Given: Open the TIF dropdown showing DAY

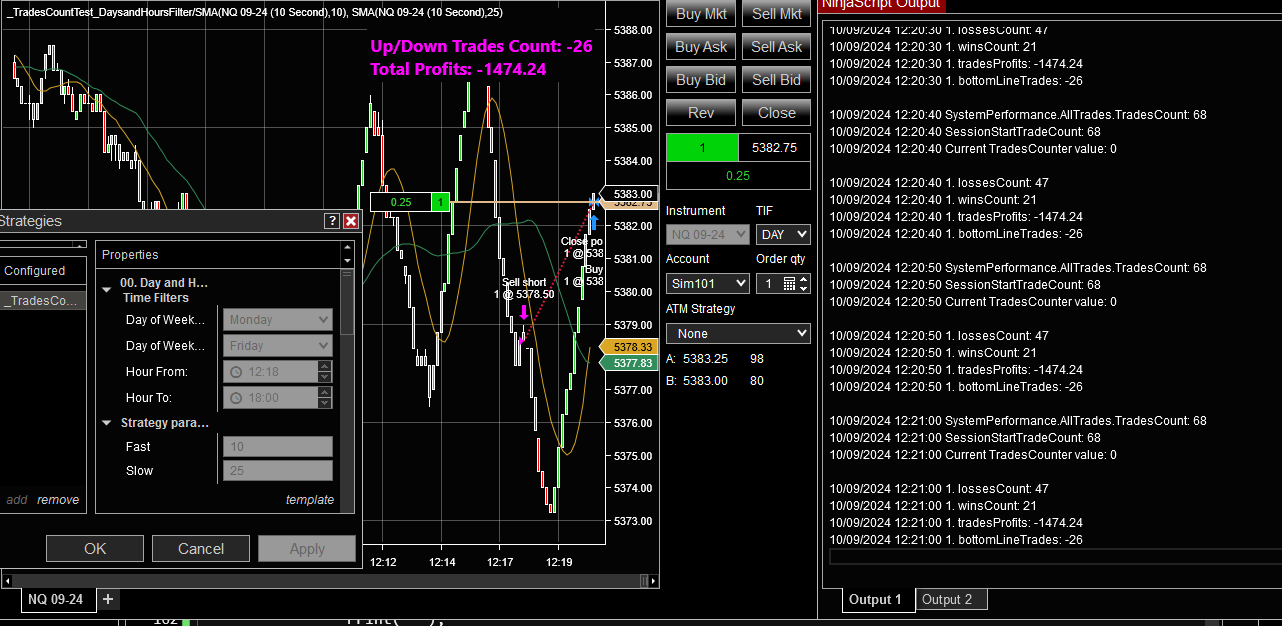Looking at the screenshot, I should pyautogui.click(x=783, y=233).
